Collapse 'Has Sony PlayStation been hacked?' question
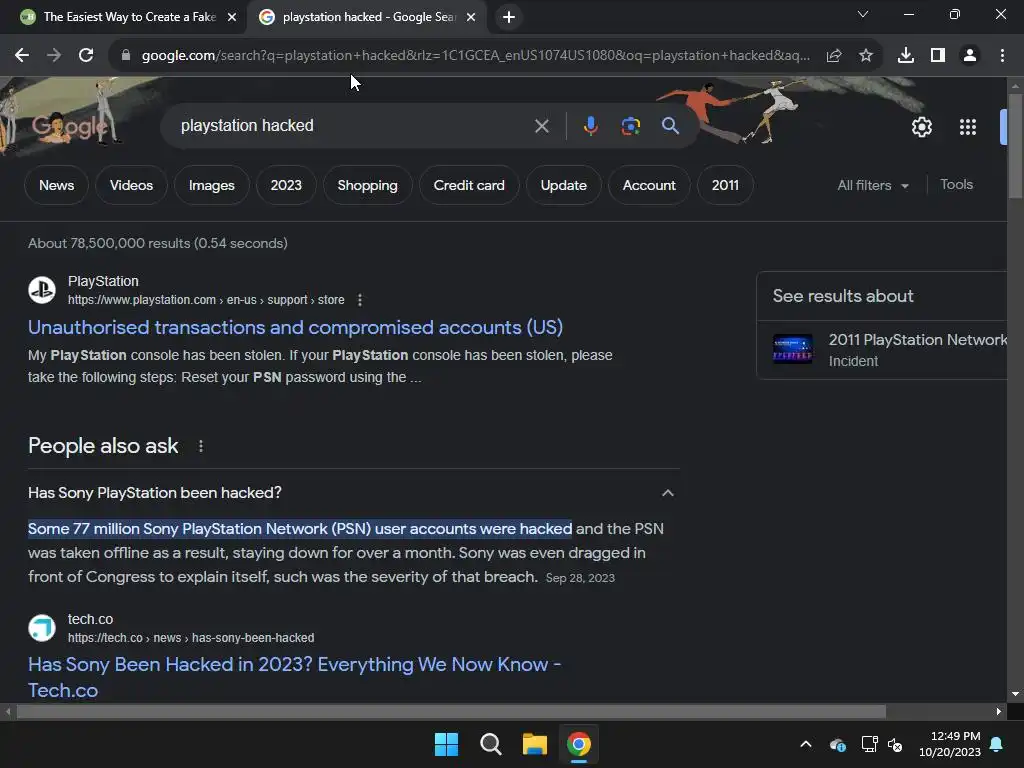 point(667,493)
